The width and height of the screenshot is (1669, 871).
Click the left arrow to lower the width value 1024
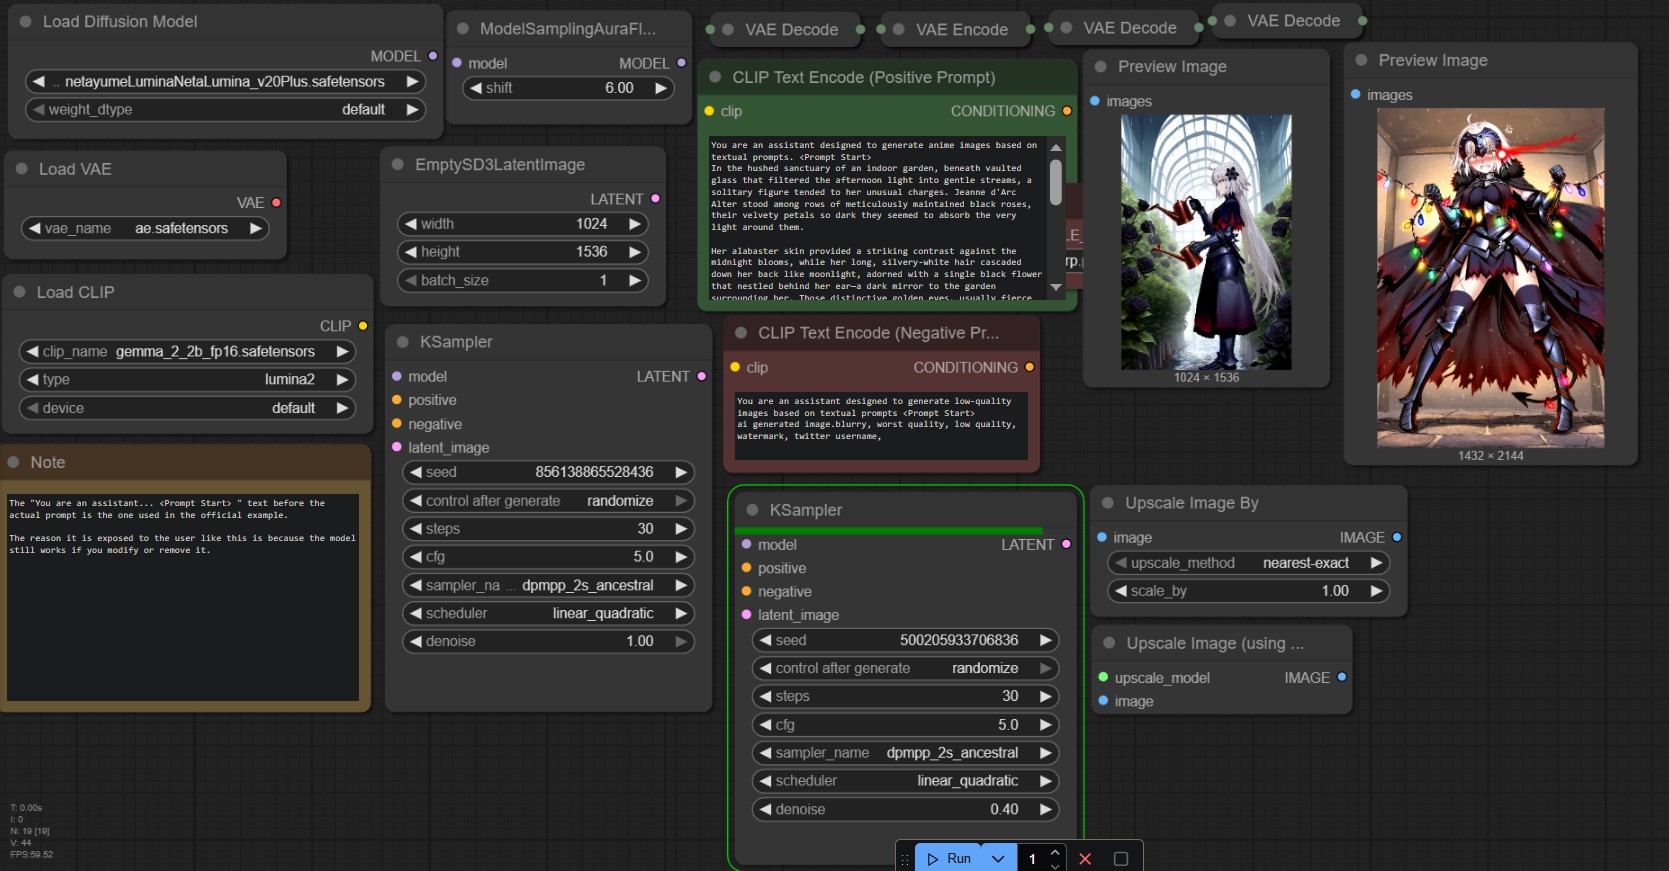coord(410,224)
